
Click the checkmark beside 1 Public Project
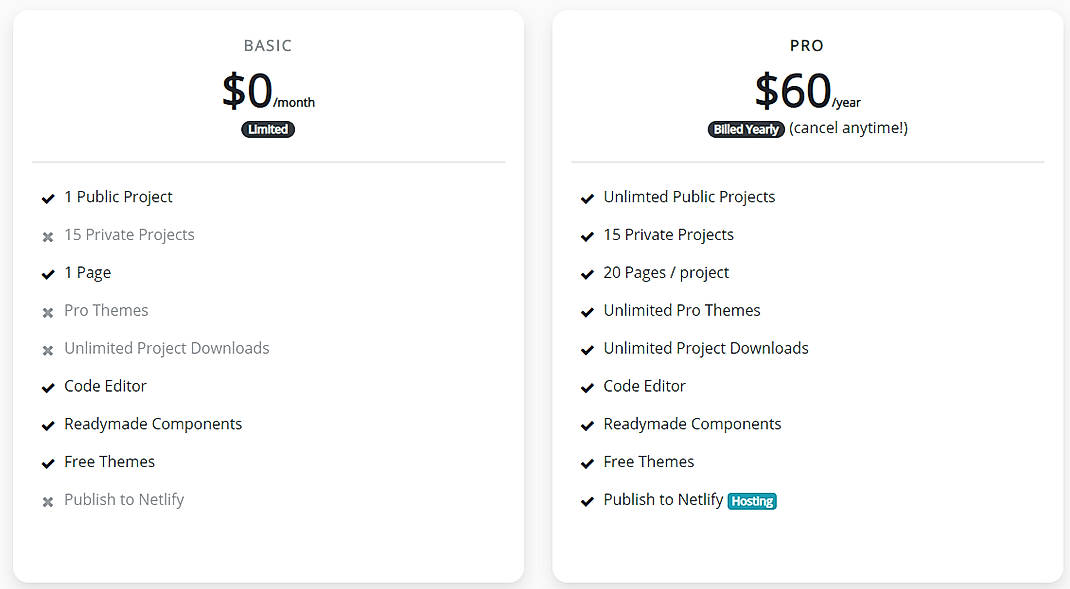point(48,198)
